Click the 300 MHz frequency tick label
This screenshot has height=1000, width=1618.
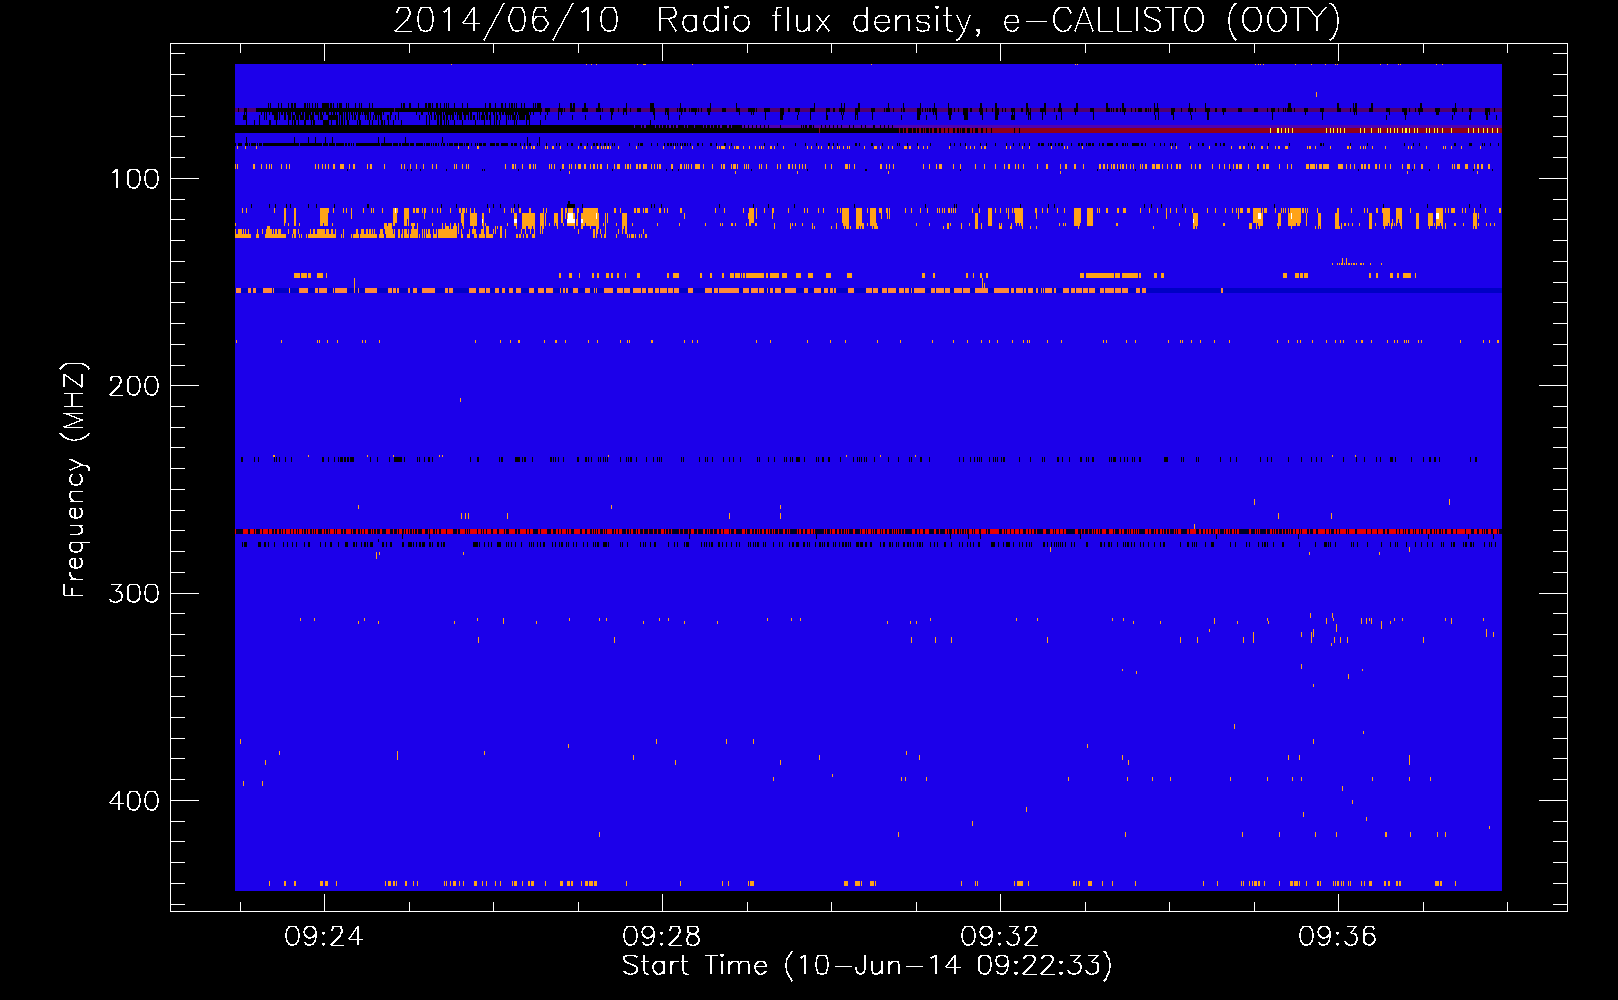coord(134,593)
